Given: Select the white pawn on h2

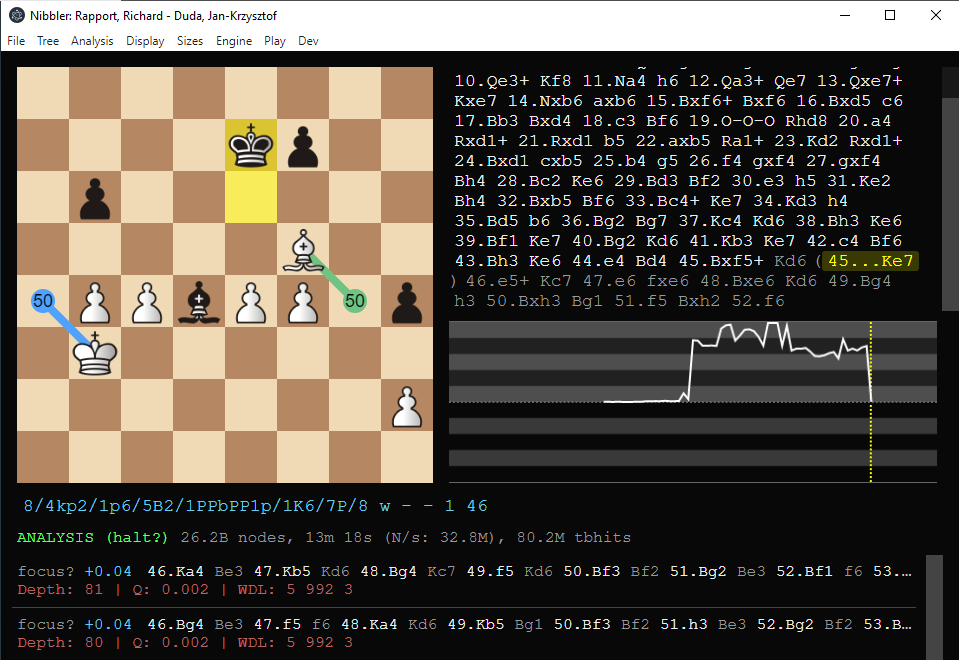Looking at the screenshot, I should [x=407, y=406].
